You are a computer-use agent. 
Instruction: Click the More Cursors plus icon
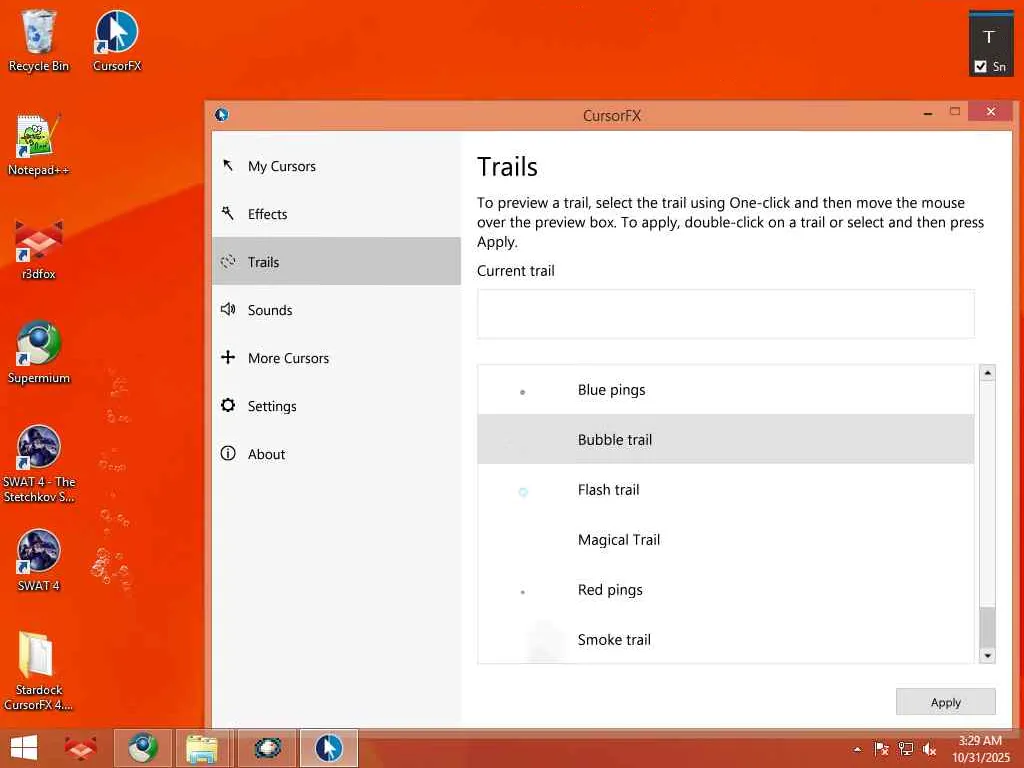tap(228, 357)
